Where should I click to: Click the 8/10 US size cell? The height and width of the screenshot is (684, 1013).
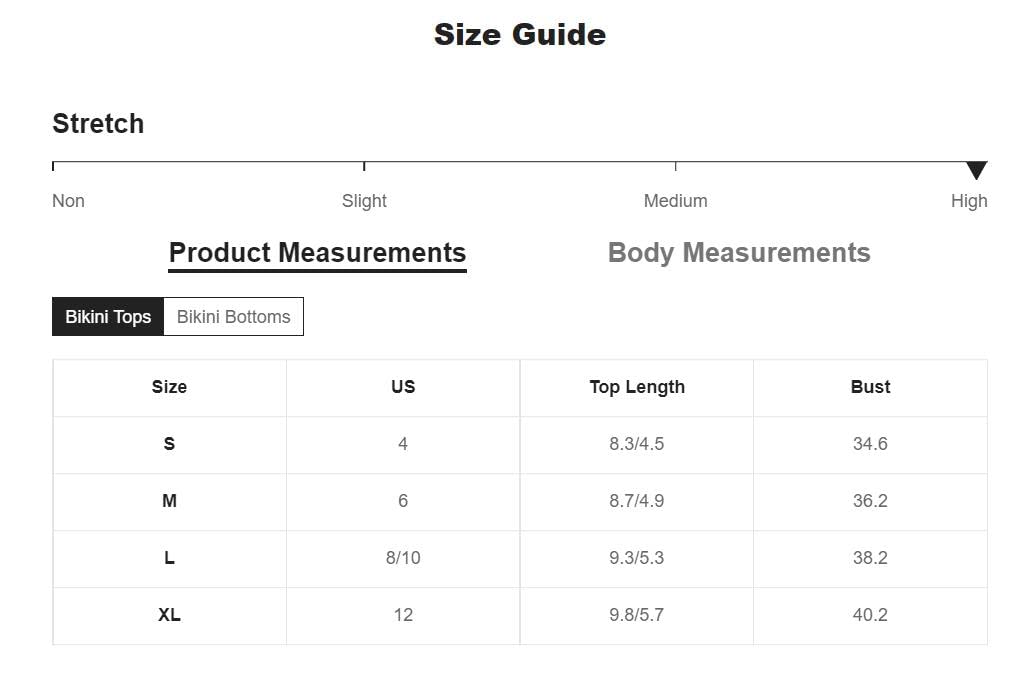(x=403, y=558)
